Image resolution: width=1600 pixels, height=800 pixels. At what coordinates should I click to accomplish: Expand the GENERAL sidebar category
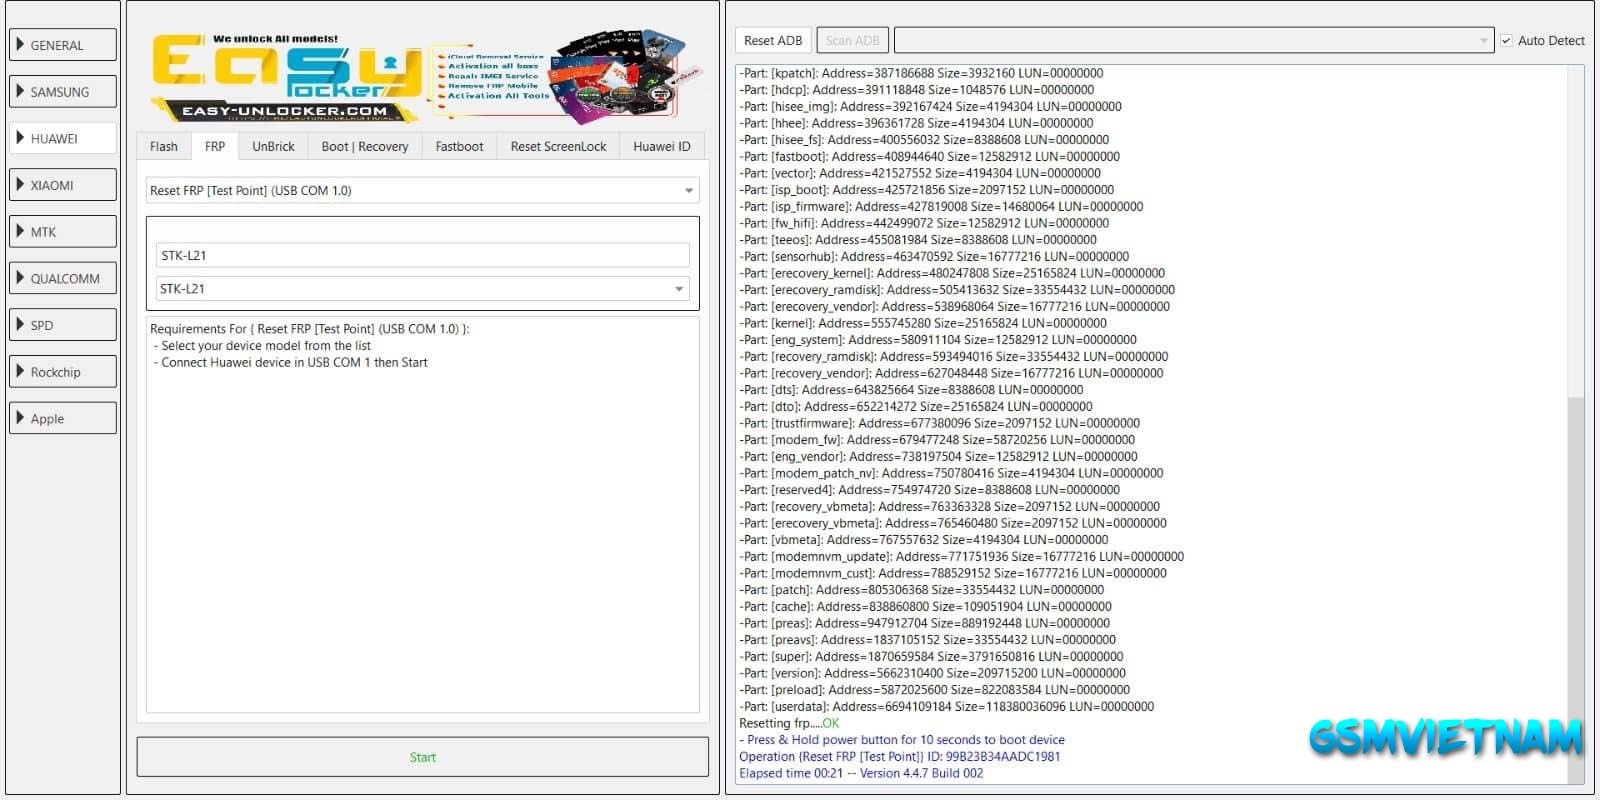[63, 45]
